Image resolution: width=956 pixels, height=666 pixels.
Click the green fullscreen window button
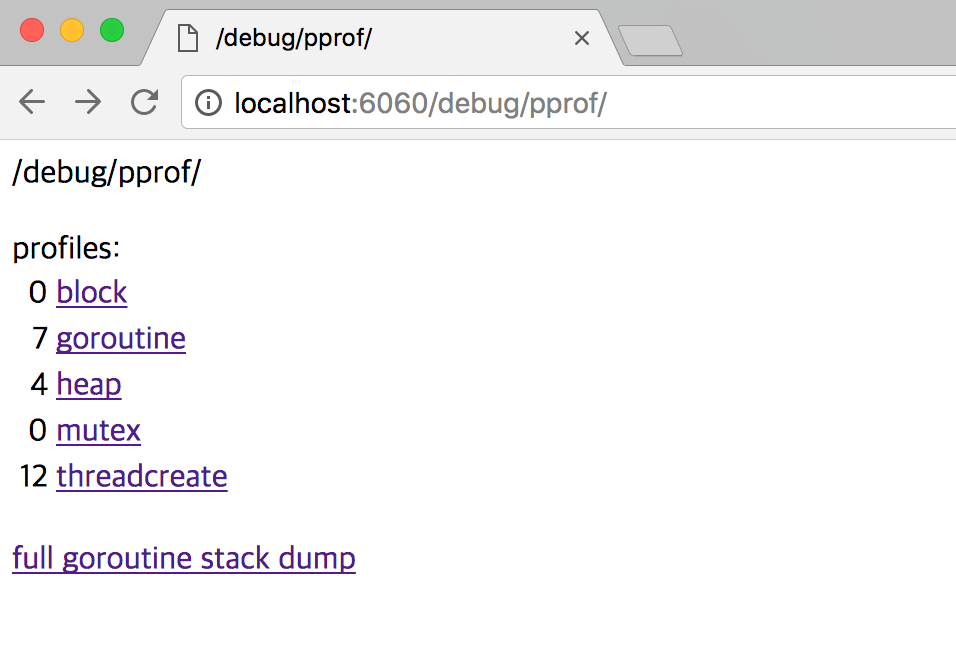(x=111, y=31)
